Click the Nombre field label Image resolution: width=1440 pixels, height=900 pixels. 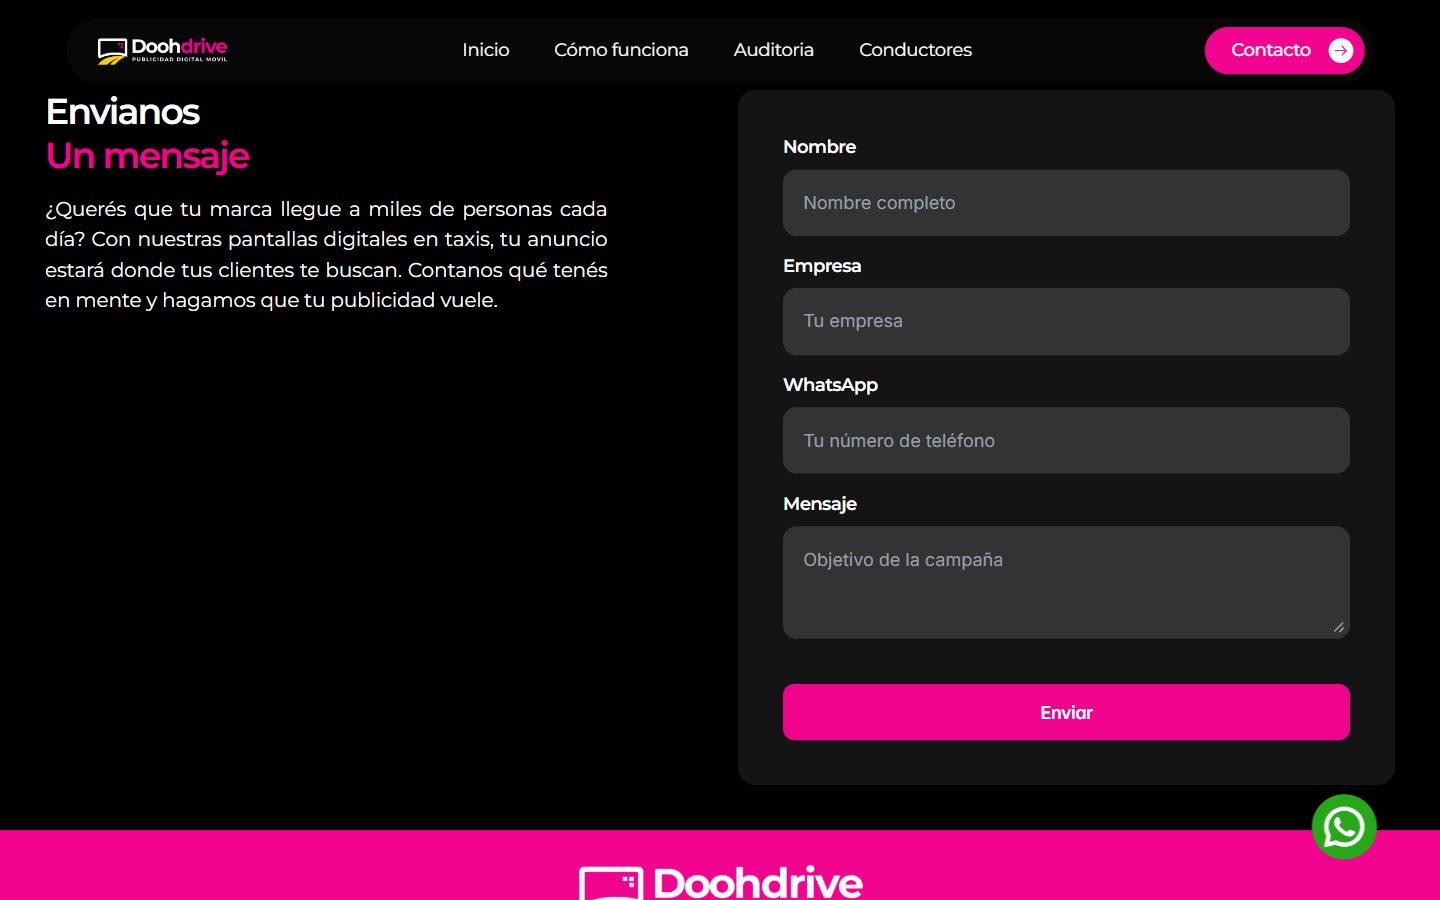pyautogui.click(x=820, y=147)
